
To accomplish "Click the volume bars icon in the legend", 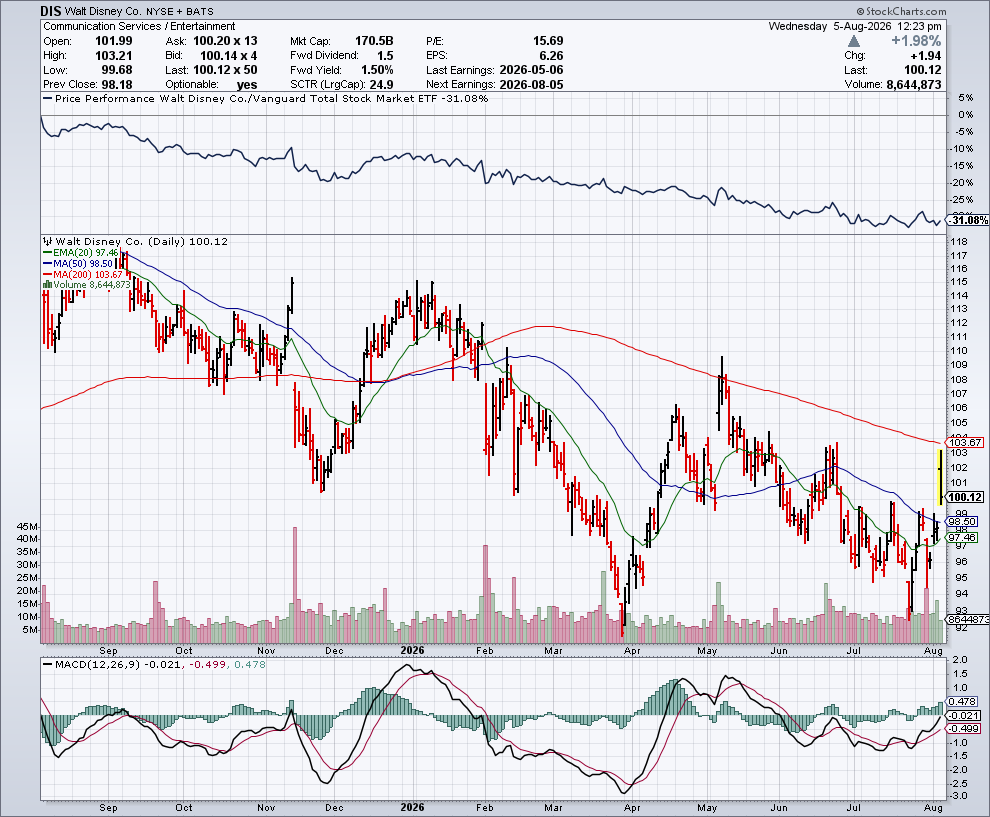I will point(47,285).
